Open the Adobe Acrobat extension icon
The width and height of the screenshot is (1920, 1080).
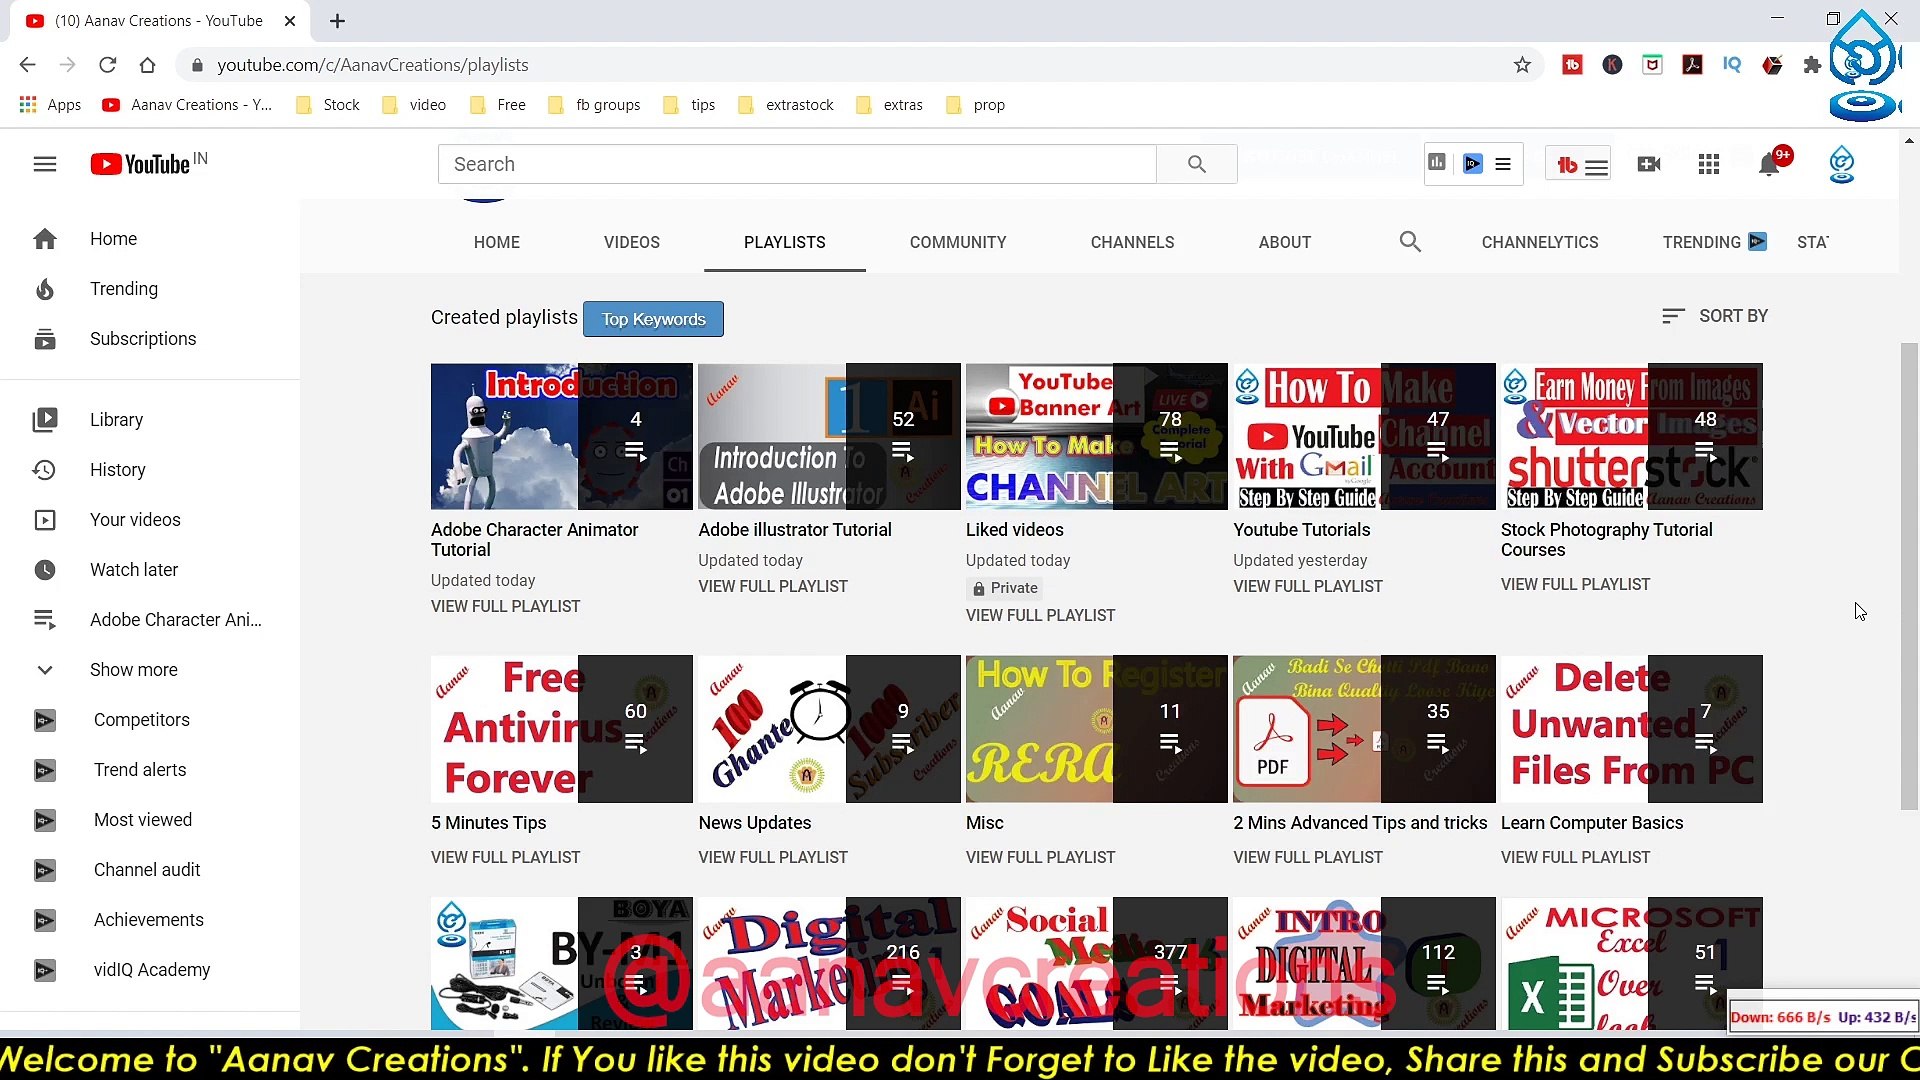click(x=1693, y=65)
